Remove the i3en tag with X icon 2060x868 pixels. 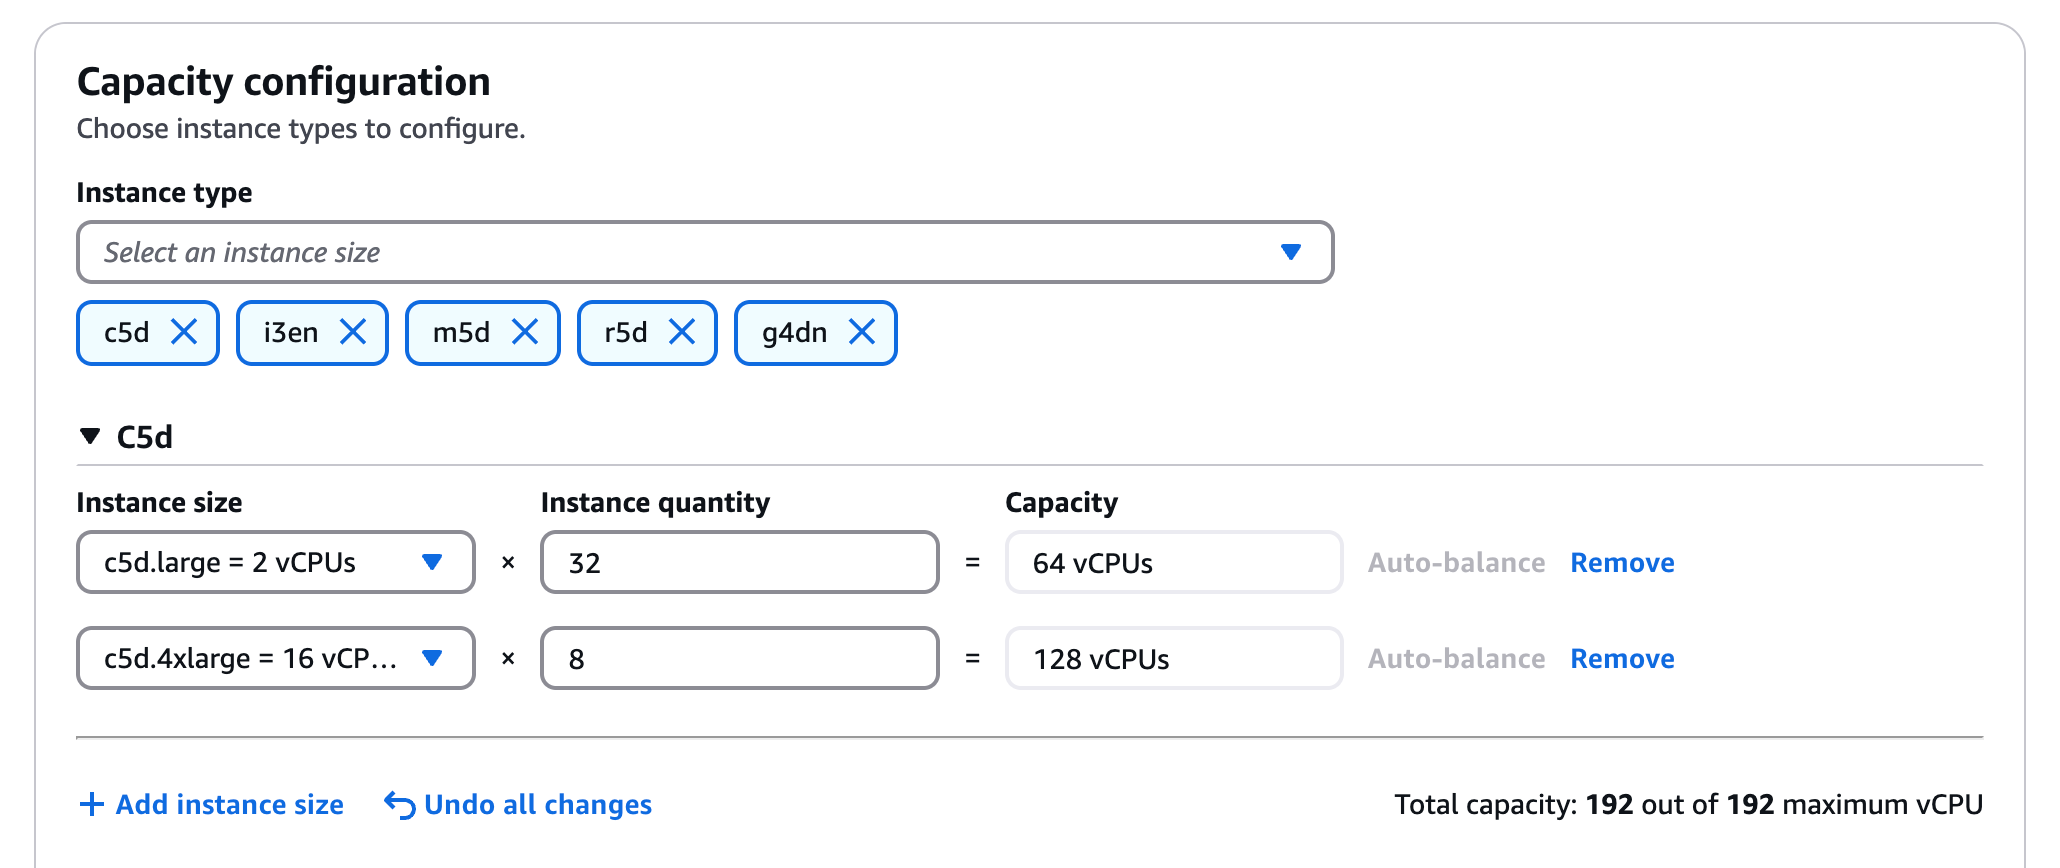click(x=353, y=332)
